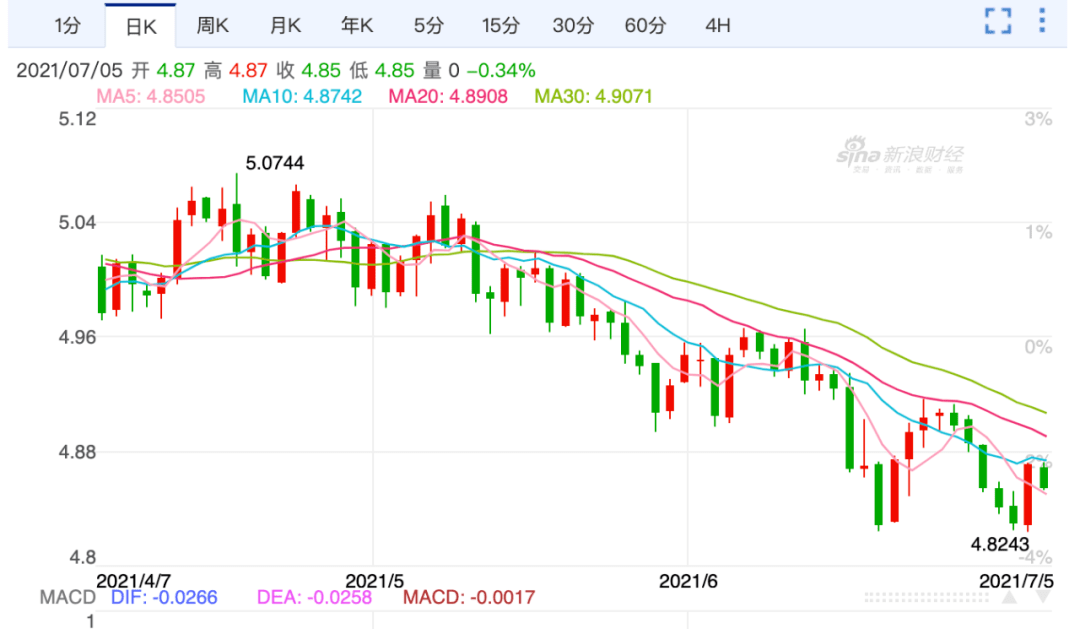Click the 4.96 price axis label

[77, 338]
